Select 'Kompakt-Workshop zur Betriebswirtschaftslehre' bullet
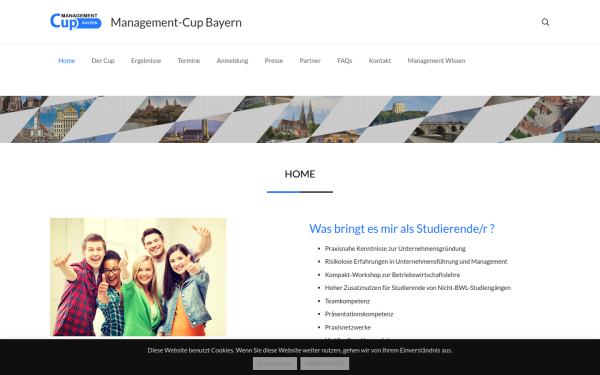600x375 pixels. tap(392, 275)
